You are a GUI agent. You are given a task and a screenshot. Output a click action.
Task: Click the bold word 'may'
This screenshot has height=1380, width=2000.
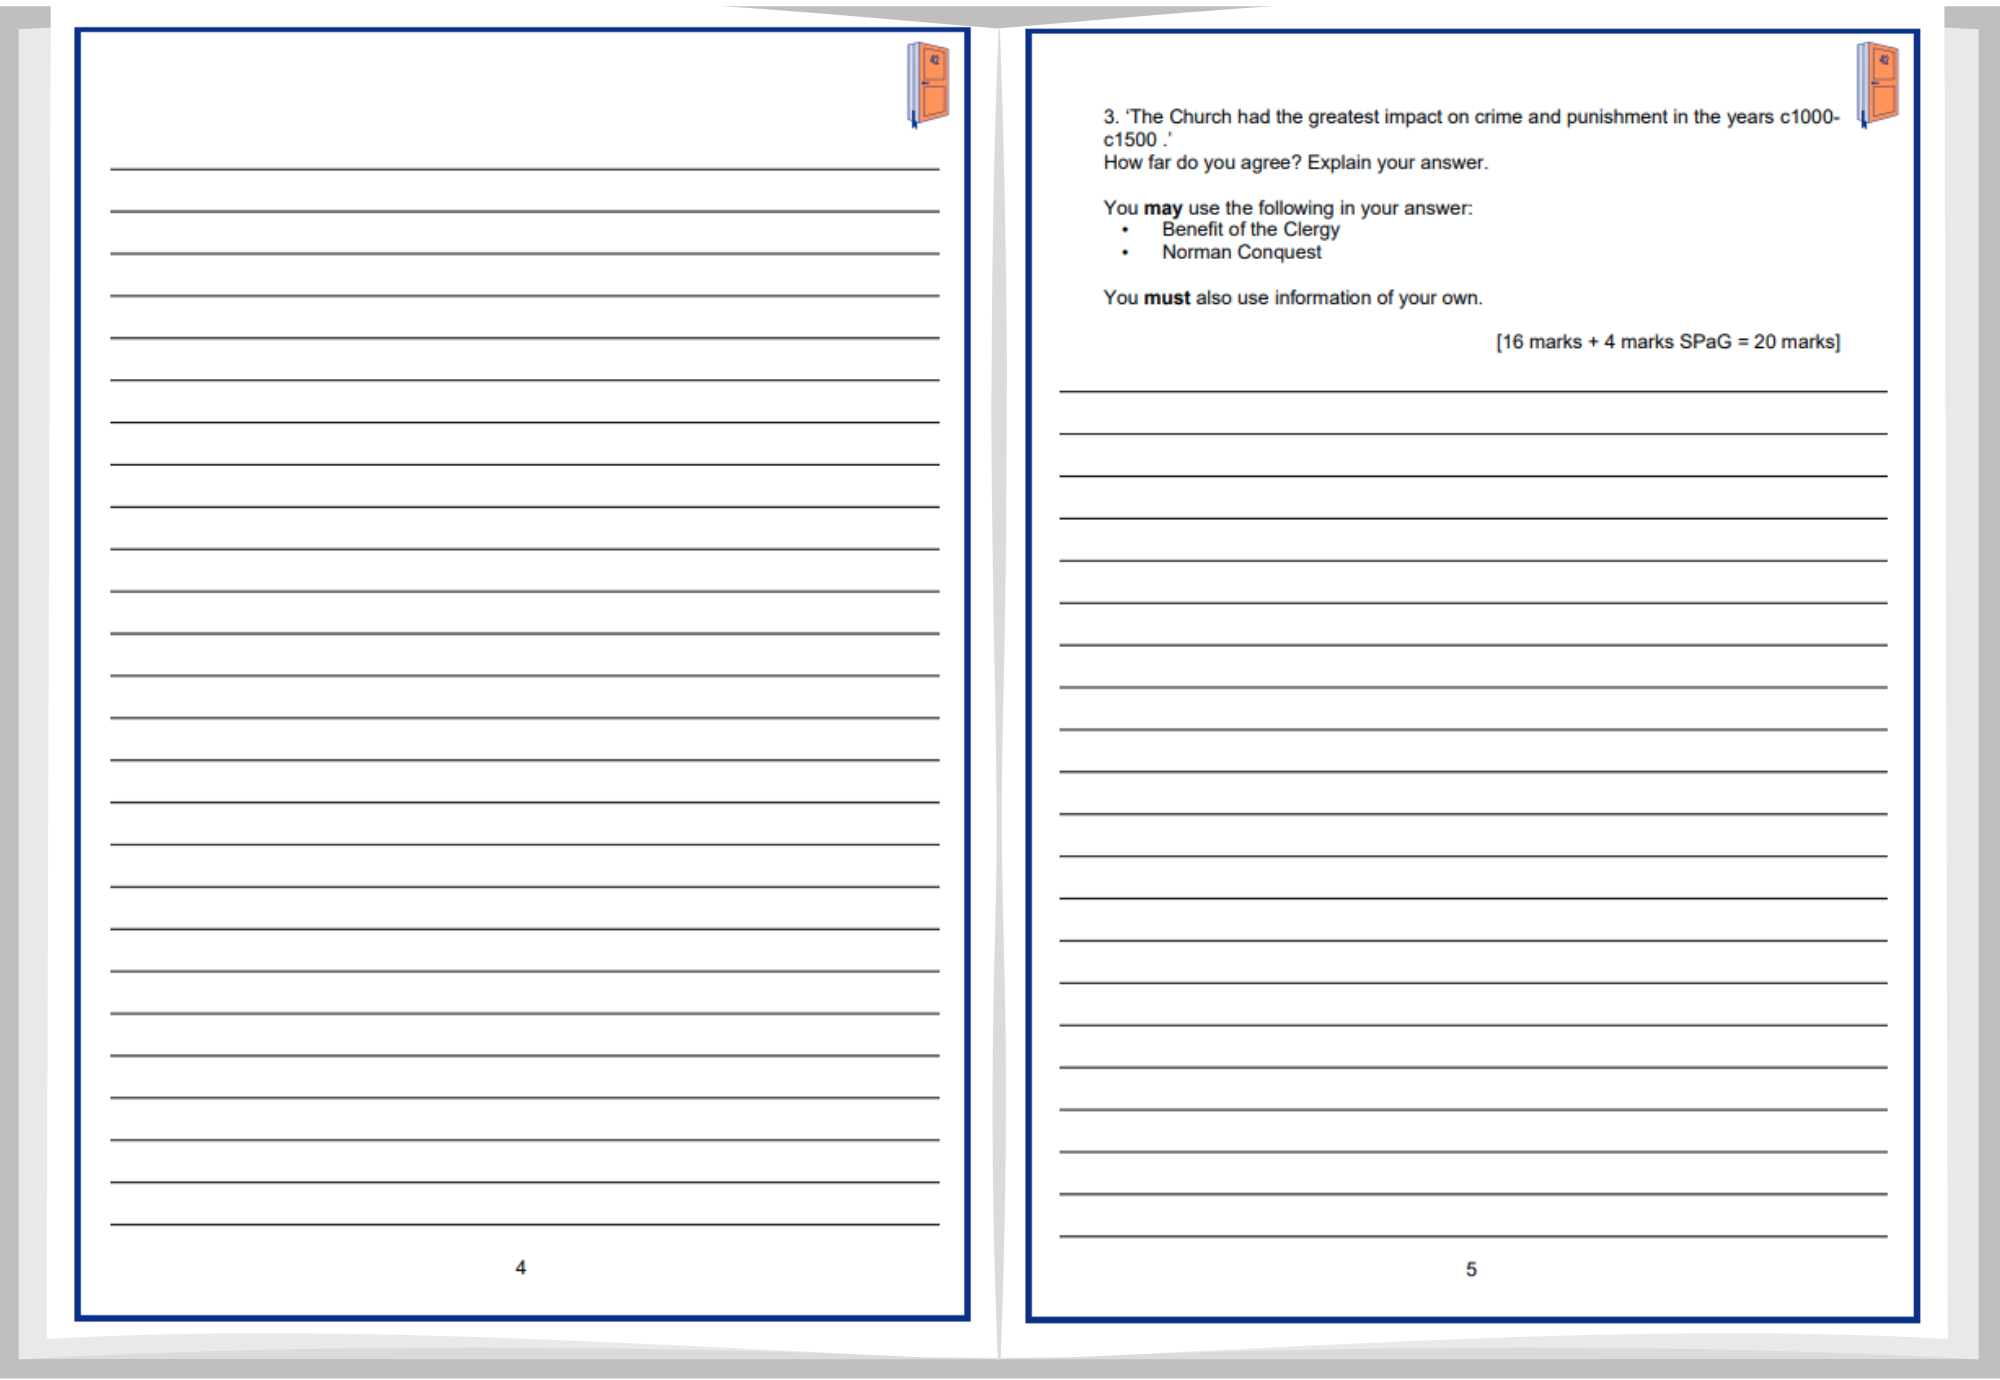tap(1163, 208)
